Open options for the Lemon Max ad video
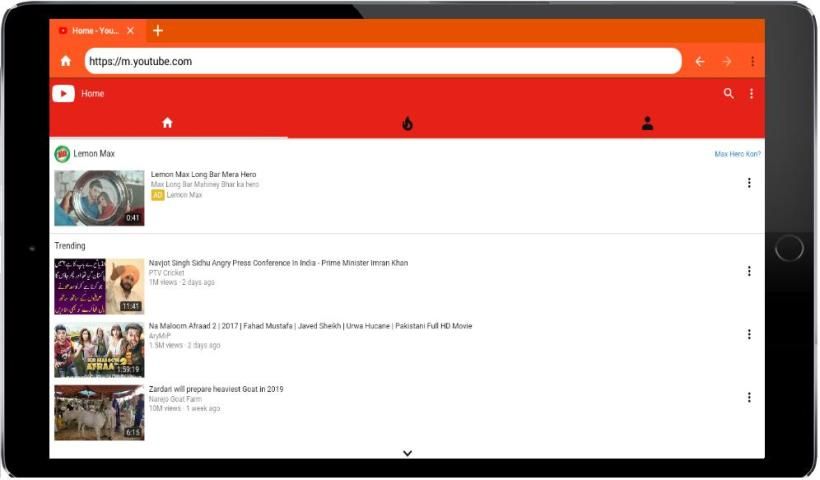Image resolution: width=820 pixels, height=480 pixels. coord(748,183)
